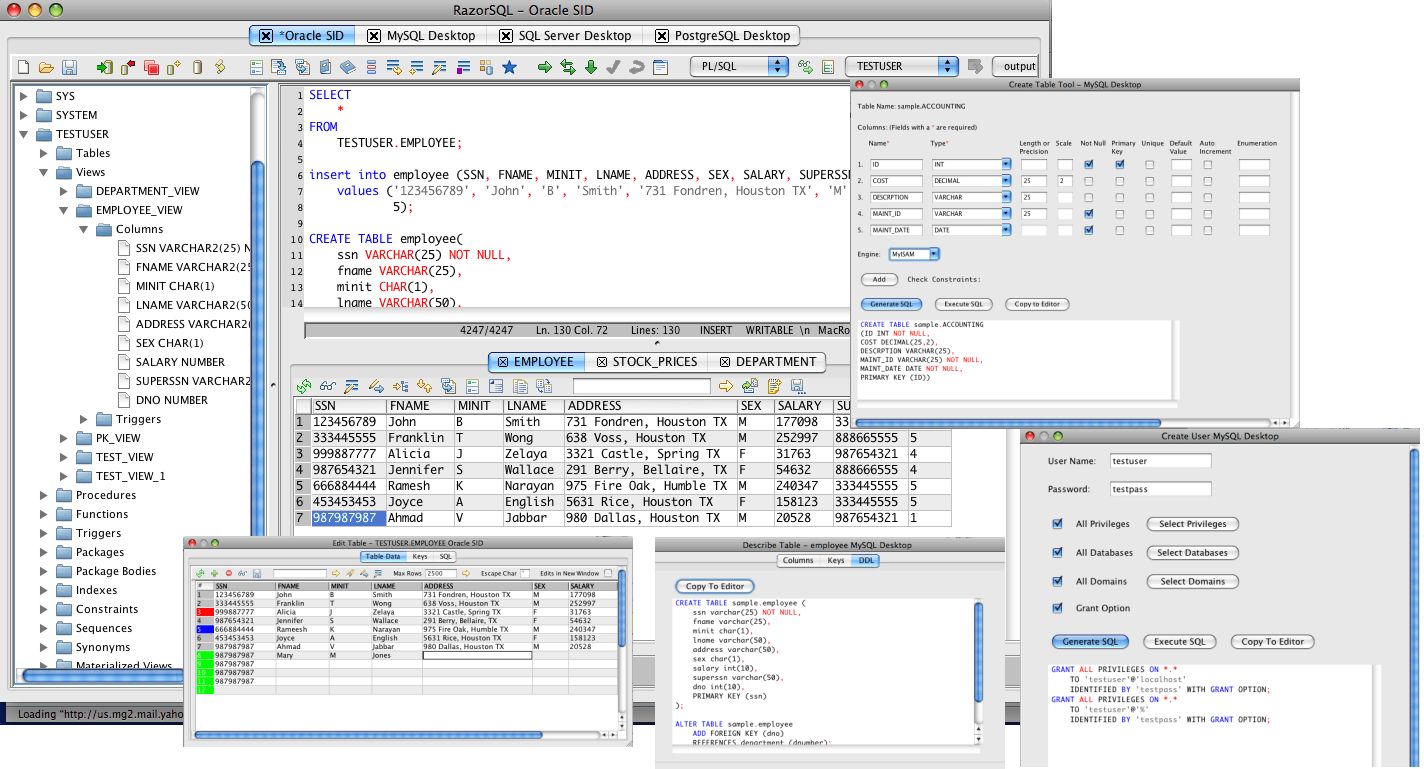Save the current SQL script
Viewport: 1424px width, 769px height.
70,66
